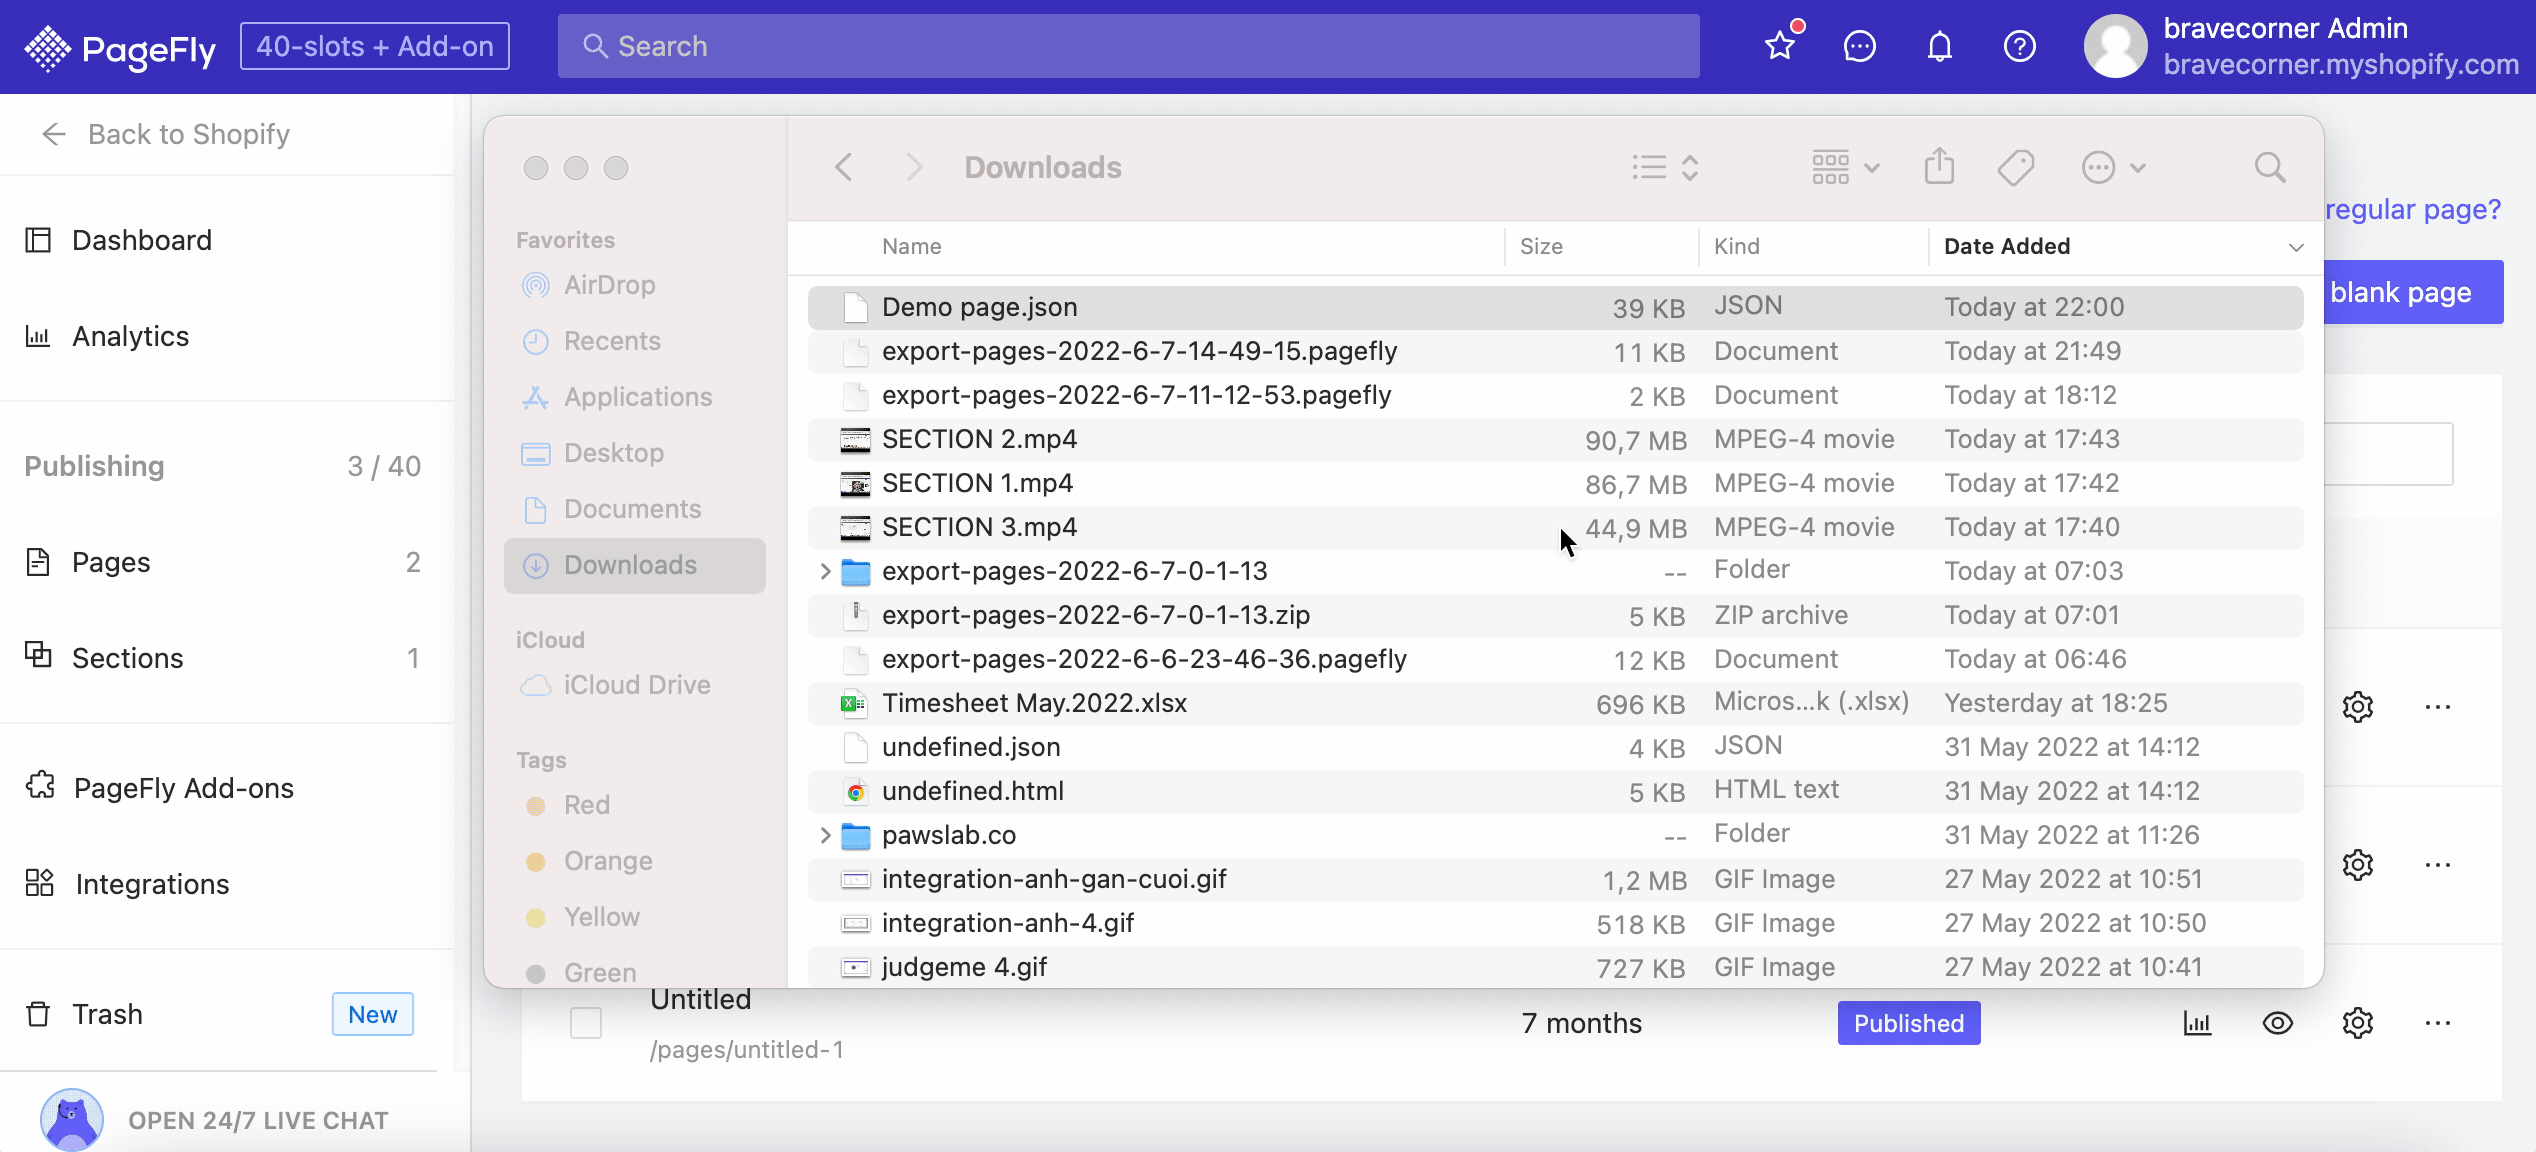Select SECTION 1.mp4 file
The height and width of the screenshot is (1152, 2536).
1556,483
